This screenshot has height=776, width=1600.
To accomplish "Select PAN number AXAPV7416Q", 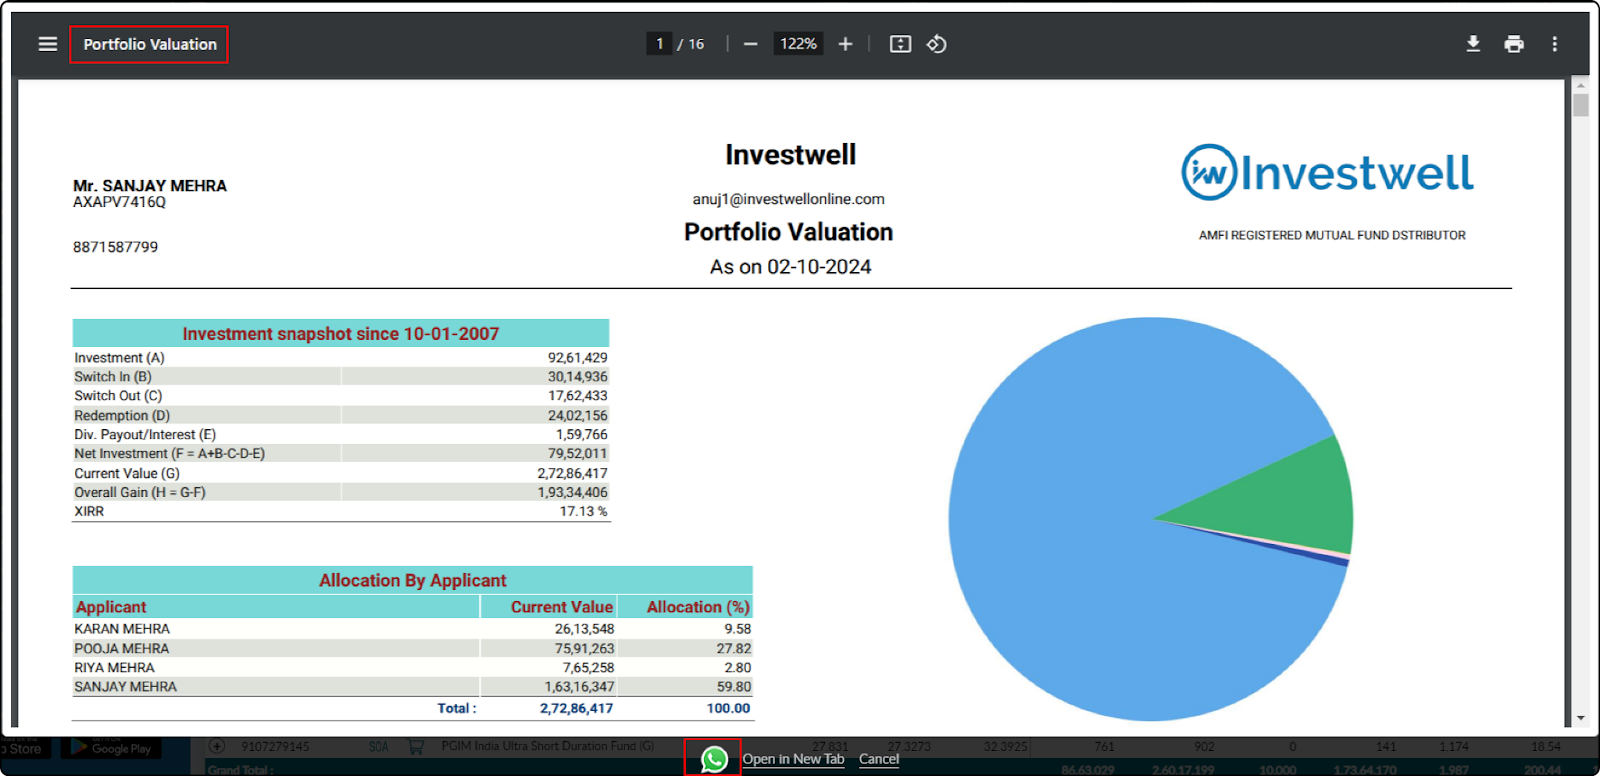I will (x=119, y=202).
